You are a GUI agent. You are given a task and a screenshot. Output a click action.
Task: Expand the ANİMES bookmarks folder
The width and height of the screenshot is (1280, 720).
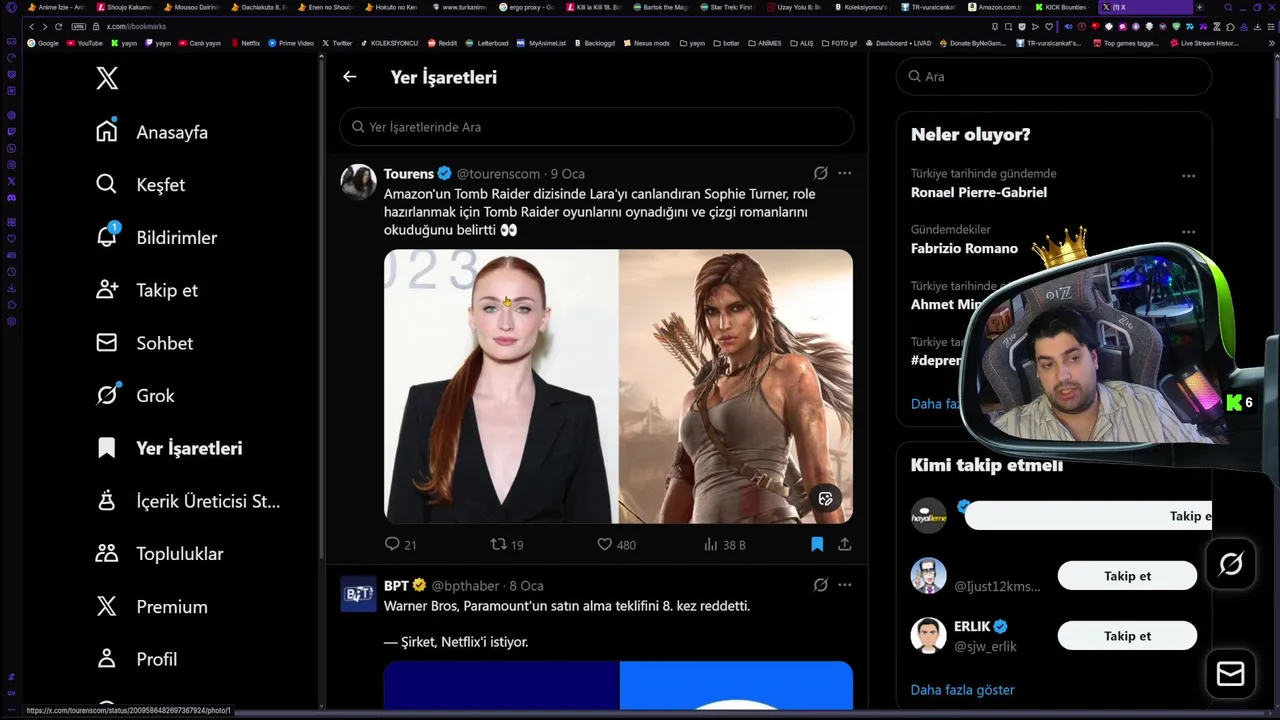[x=764, y=43]
